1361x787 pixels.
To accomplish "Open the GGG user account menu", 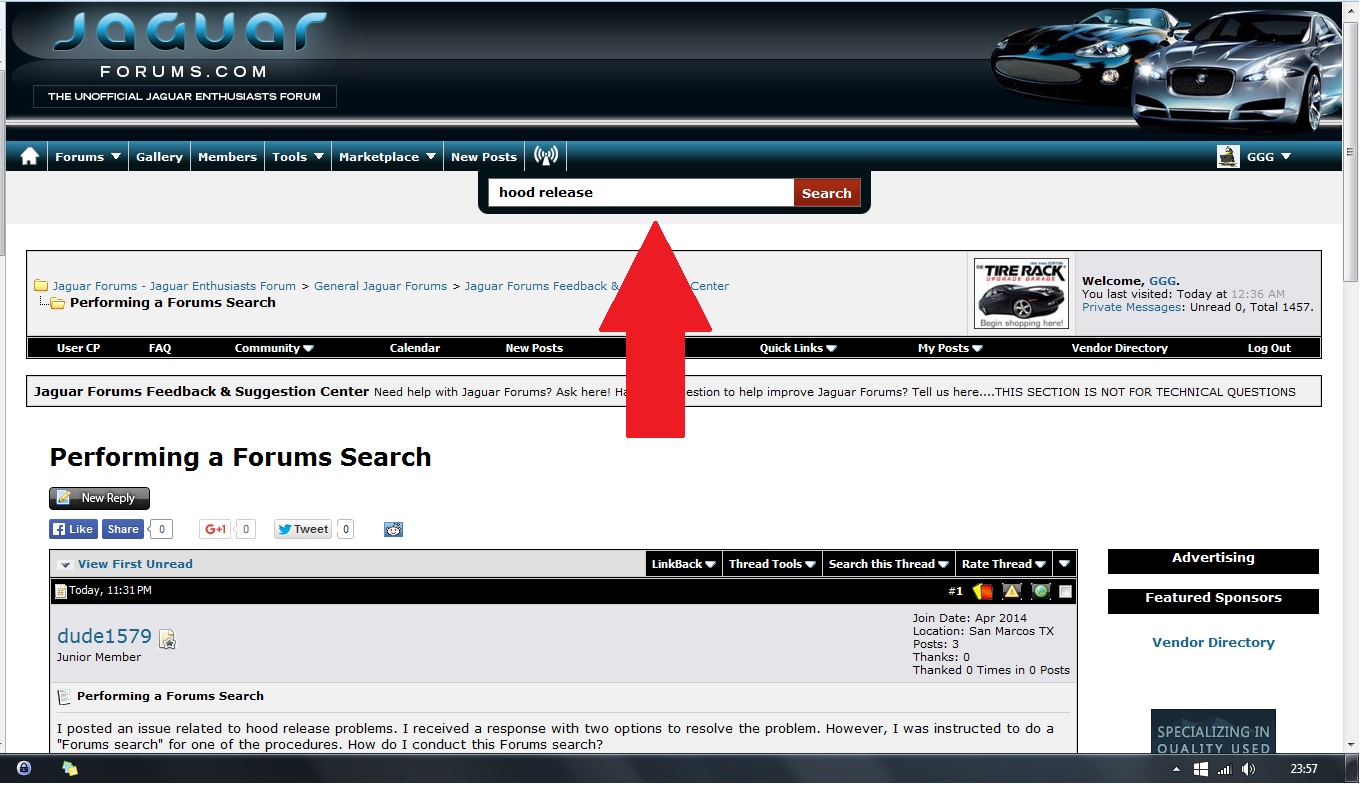I will (x=1254, y=156).
